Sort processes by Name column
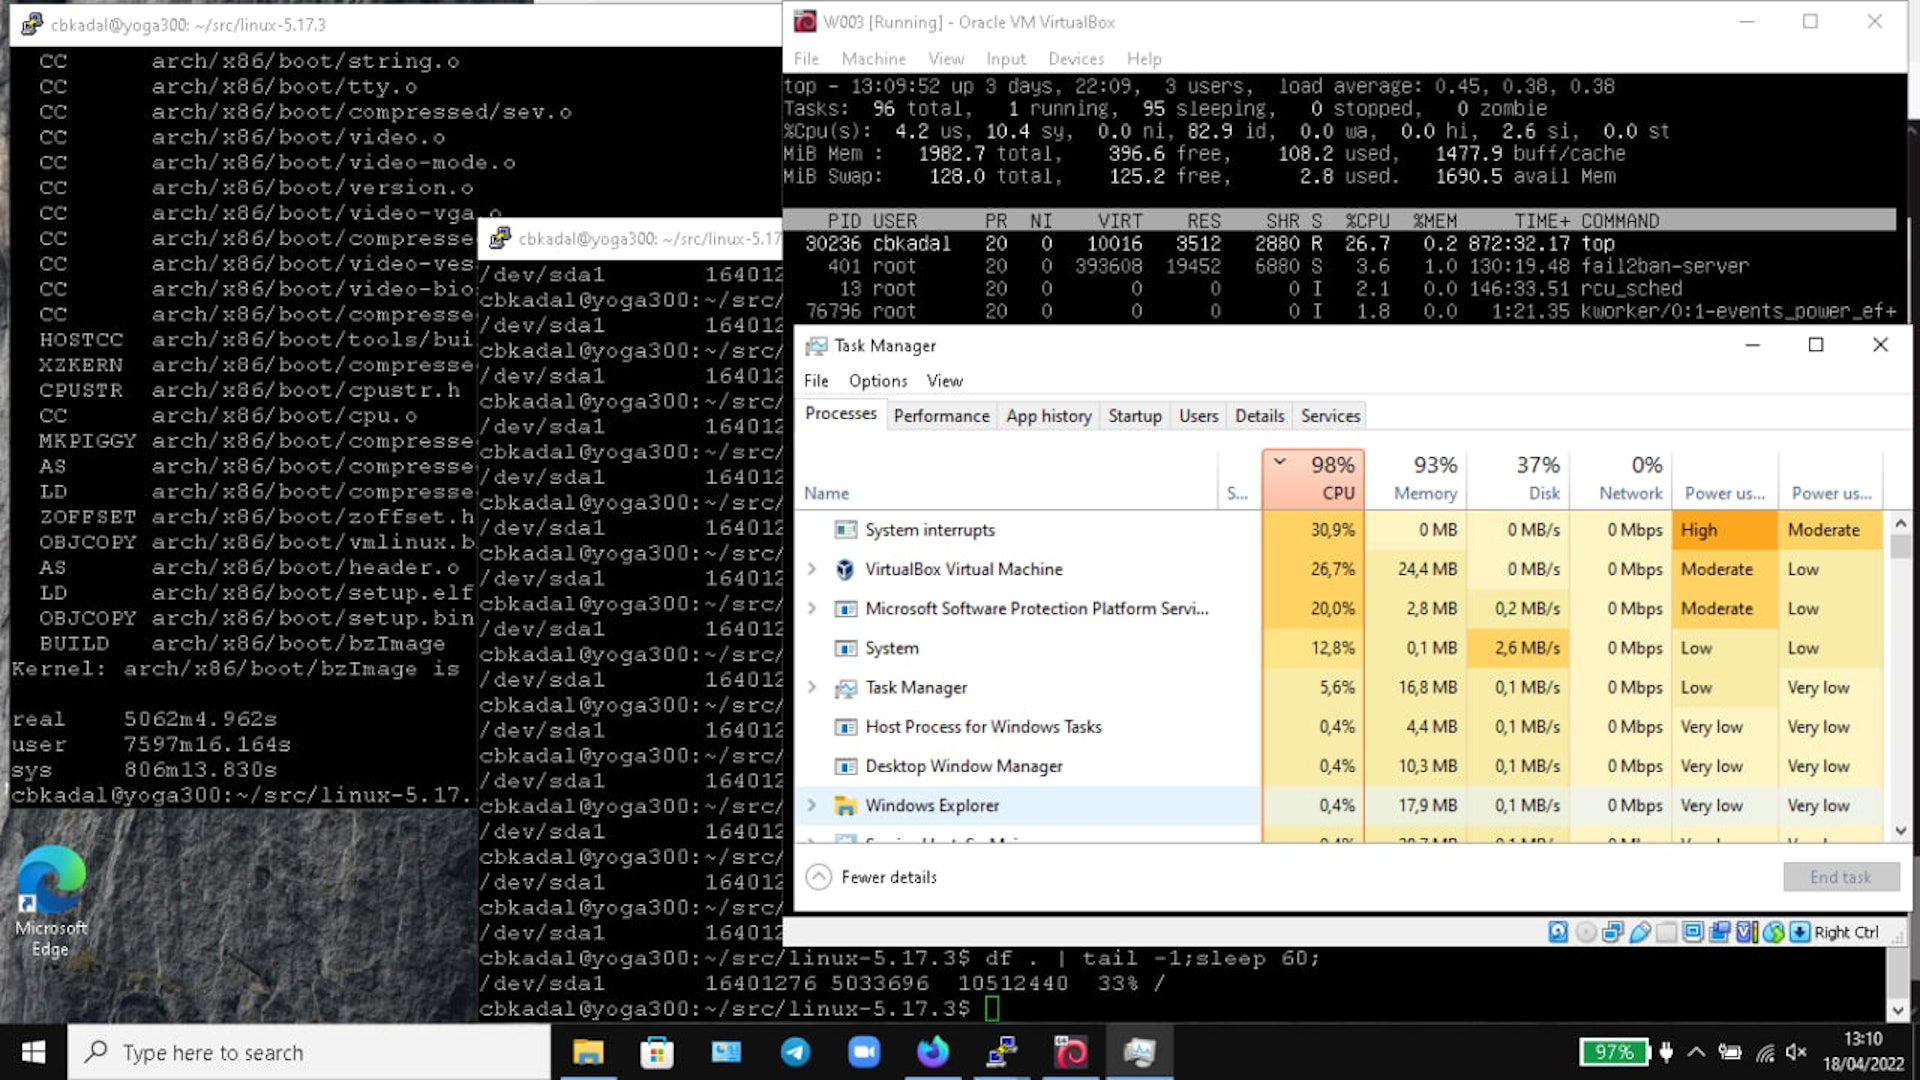 click(1008, 478)
